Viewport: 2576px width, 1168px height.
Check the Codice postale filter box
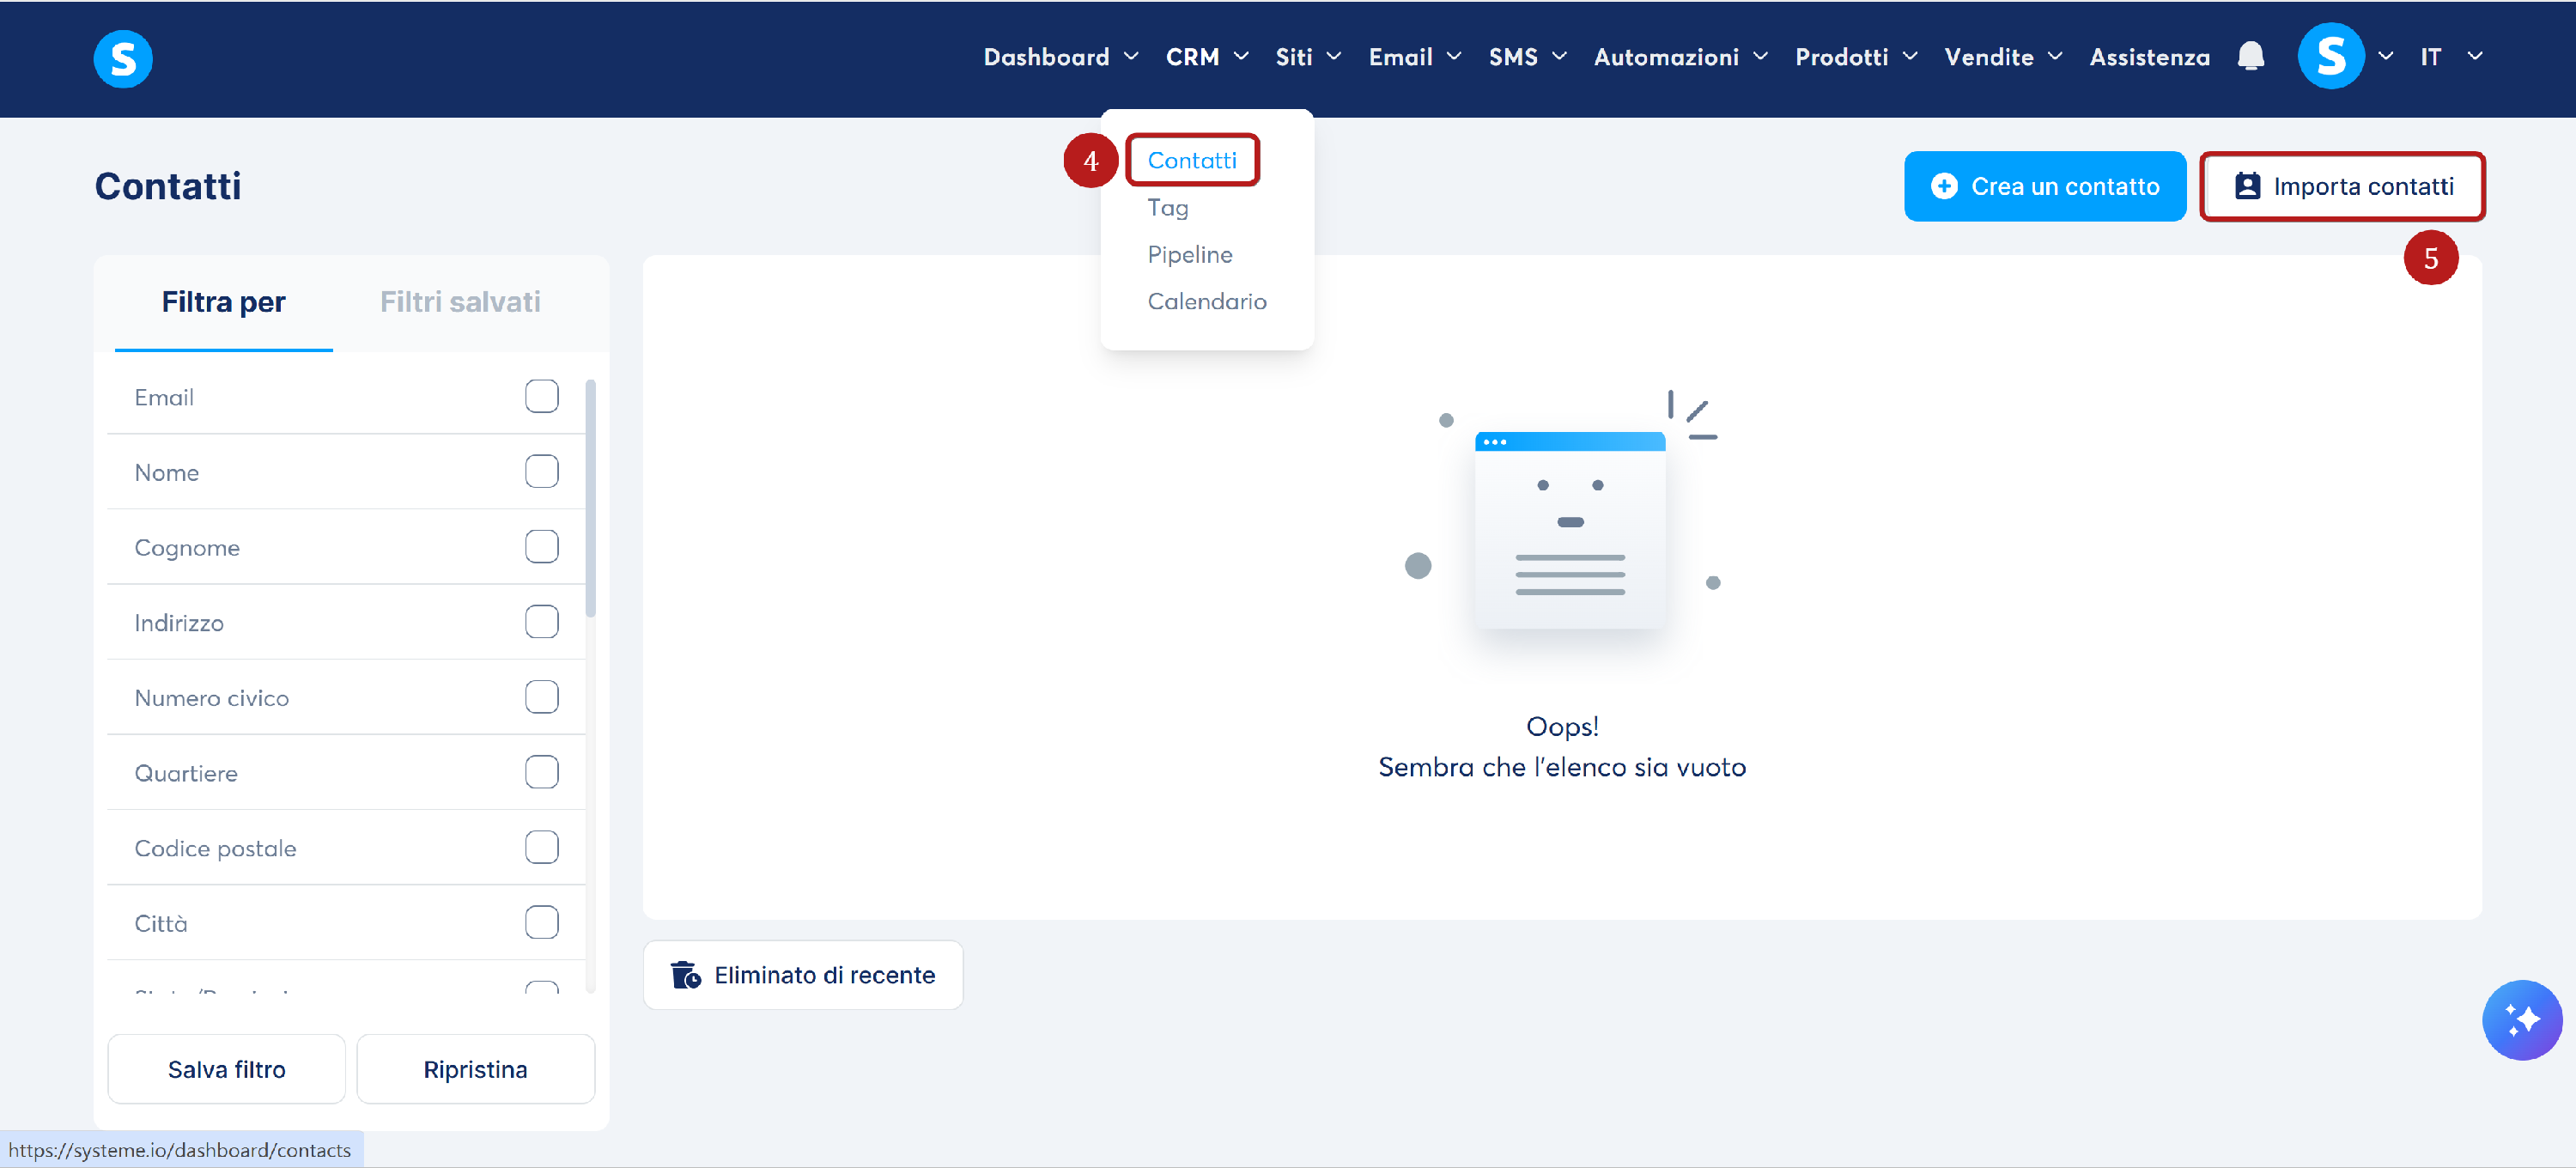(x=541, y=847)
